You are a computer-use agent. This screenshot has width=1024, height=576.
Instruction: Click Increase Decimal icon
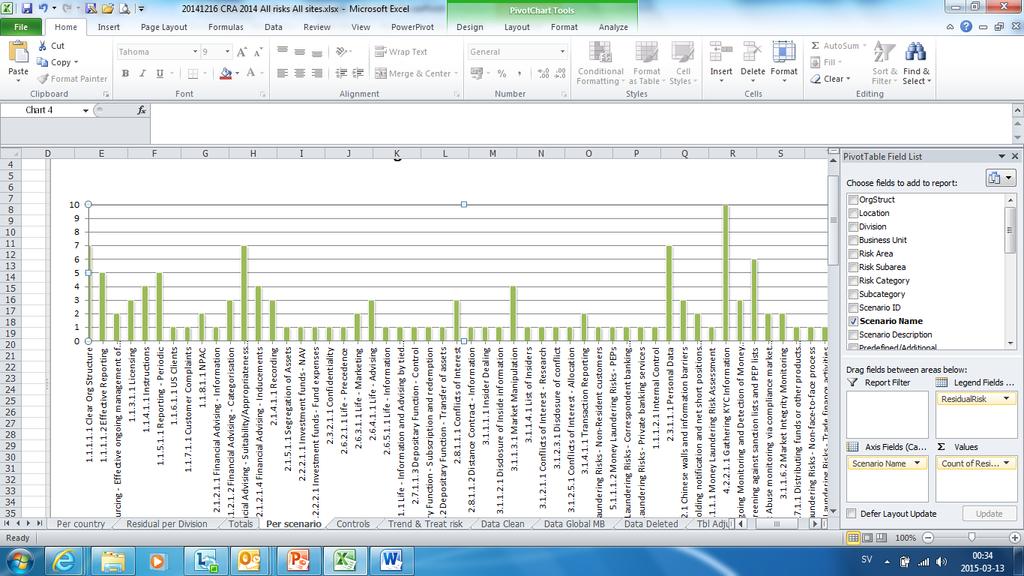pos(543,73)
